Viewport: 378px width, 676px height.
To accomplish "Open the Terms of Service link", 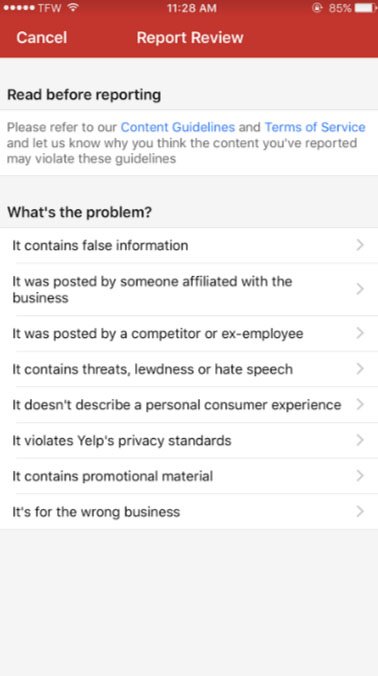I will coord(315,127).
